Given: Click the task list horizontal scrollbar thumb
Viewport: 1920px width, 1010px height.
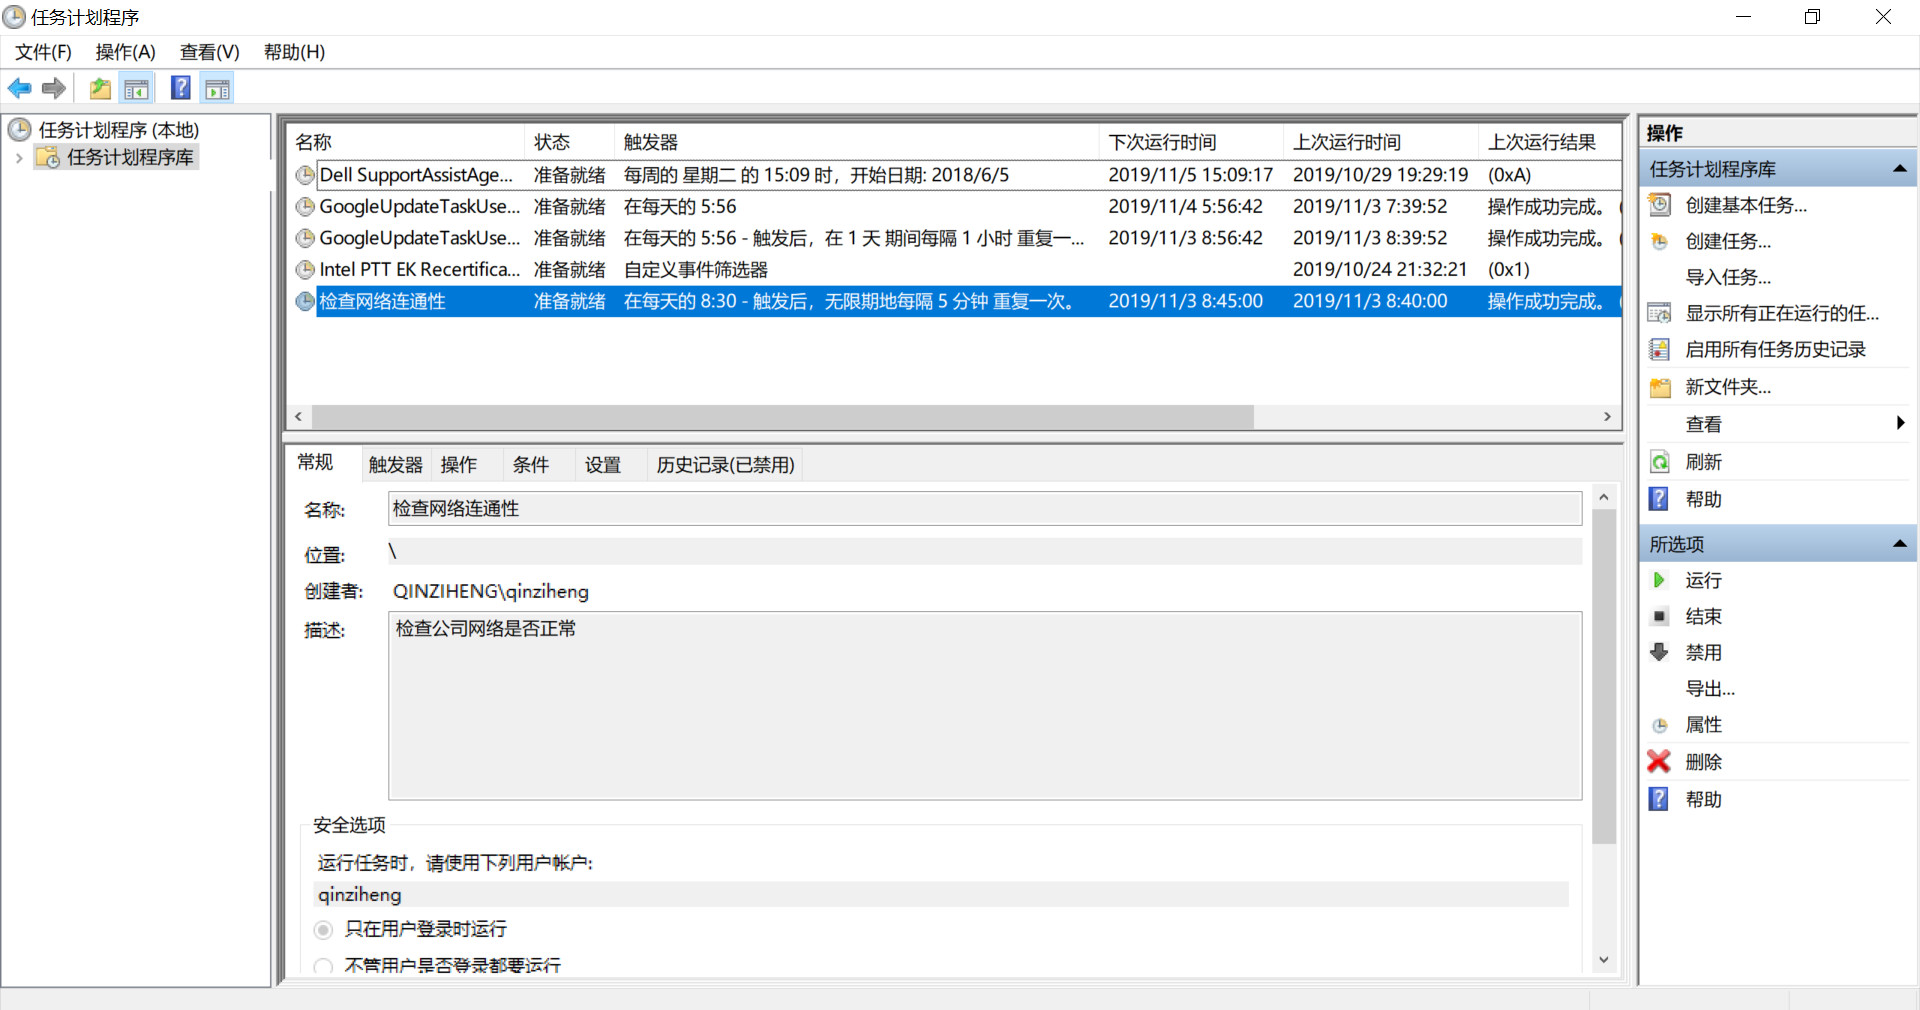Looking at the screenshot, I should [782, 417].
